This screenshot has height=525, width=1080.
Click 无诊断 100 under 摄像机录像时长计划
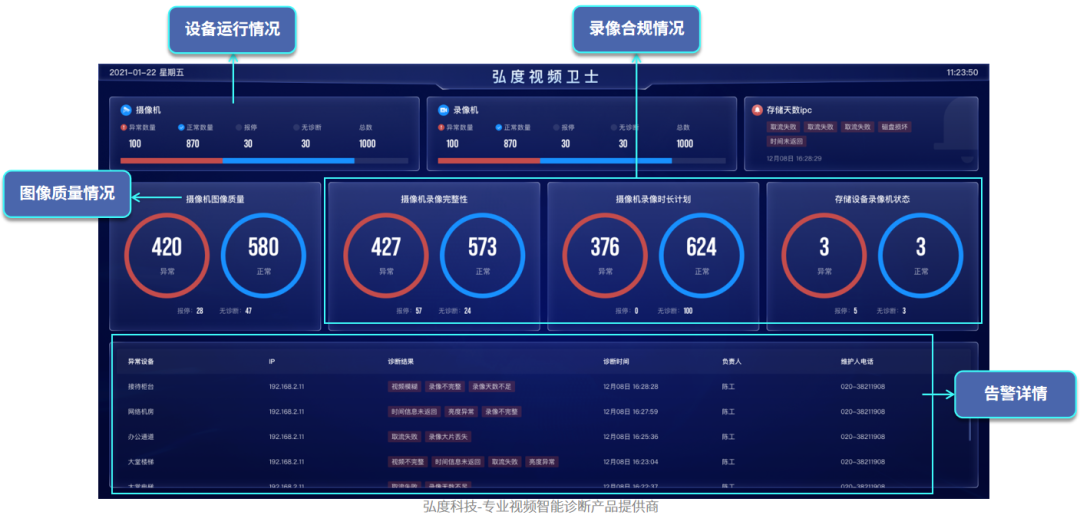point(675,311)
